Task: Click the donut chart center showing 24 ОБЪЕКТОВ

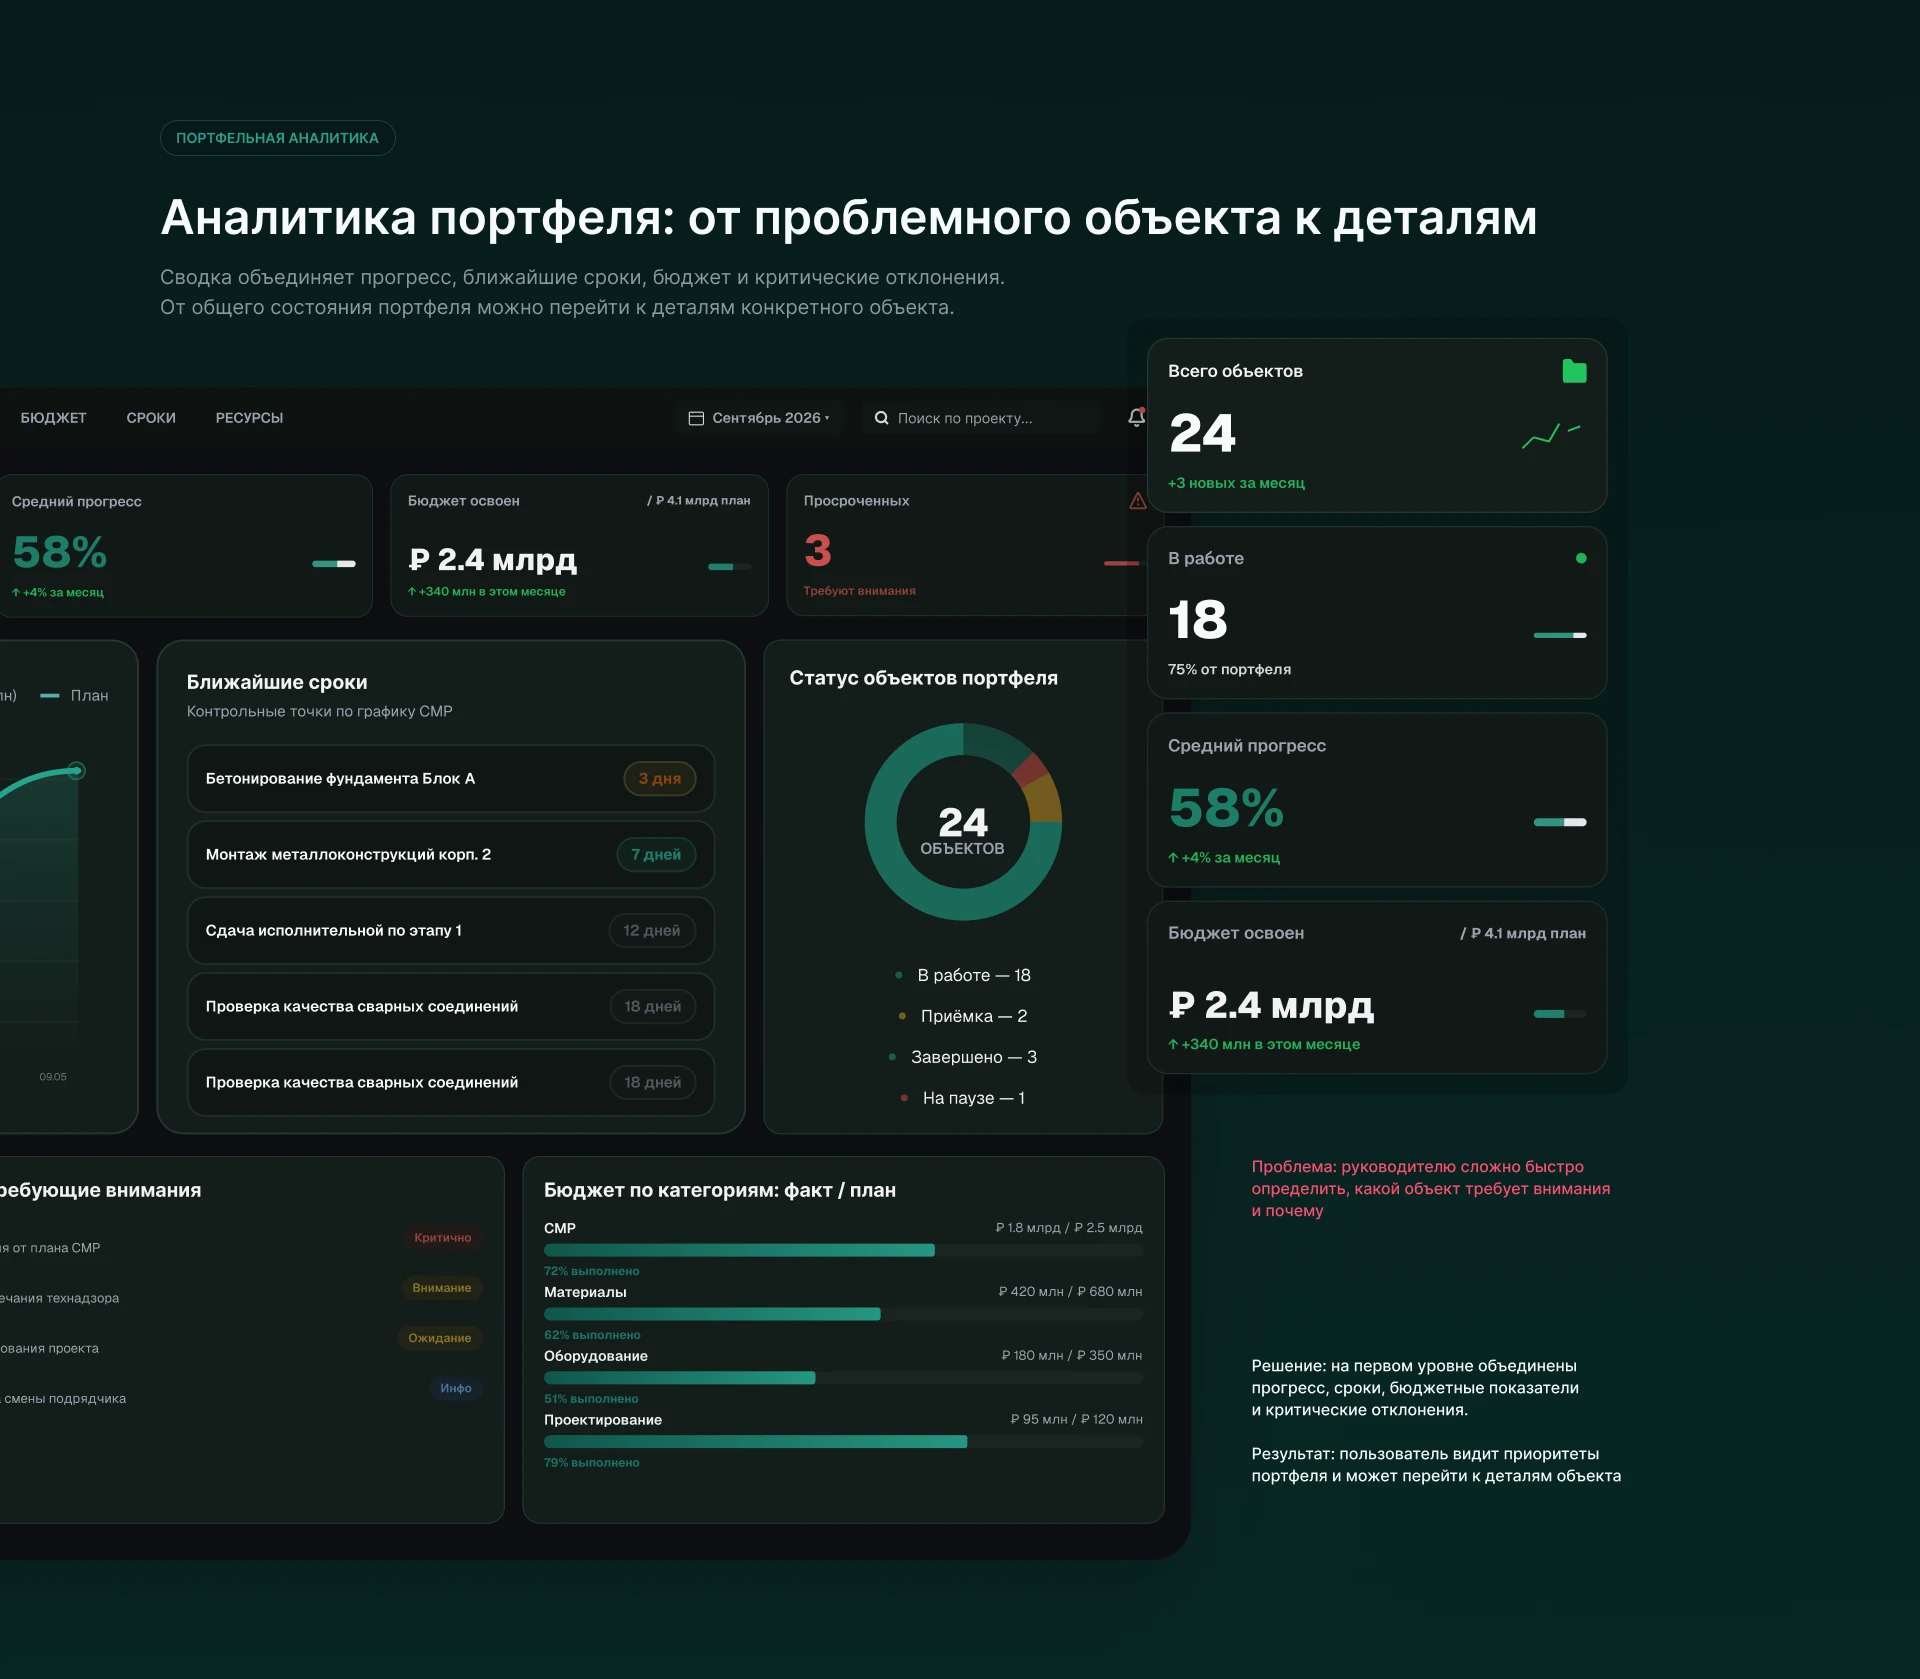Action: click(962, 831)
